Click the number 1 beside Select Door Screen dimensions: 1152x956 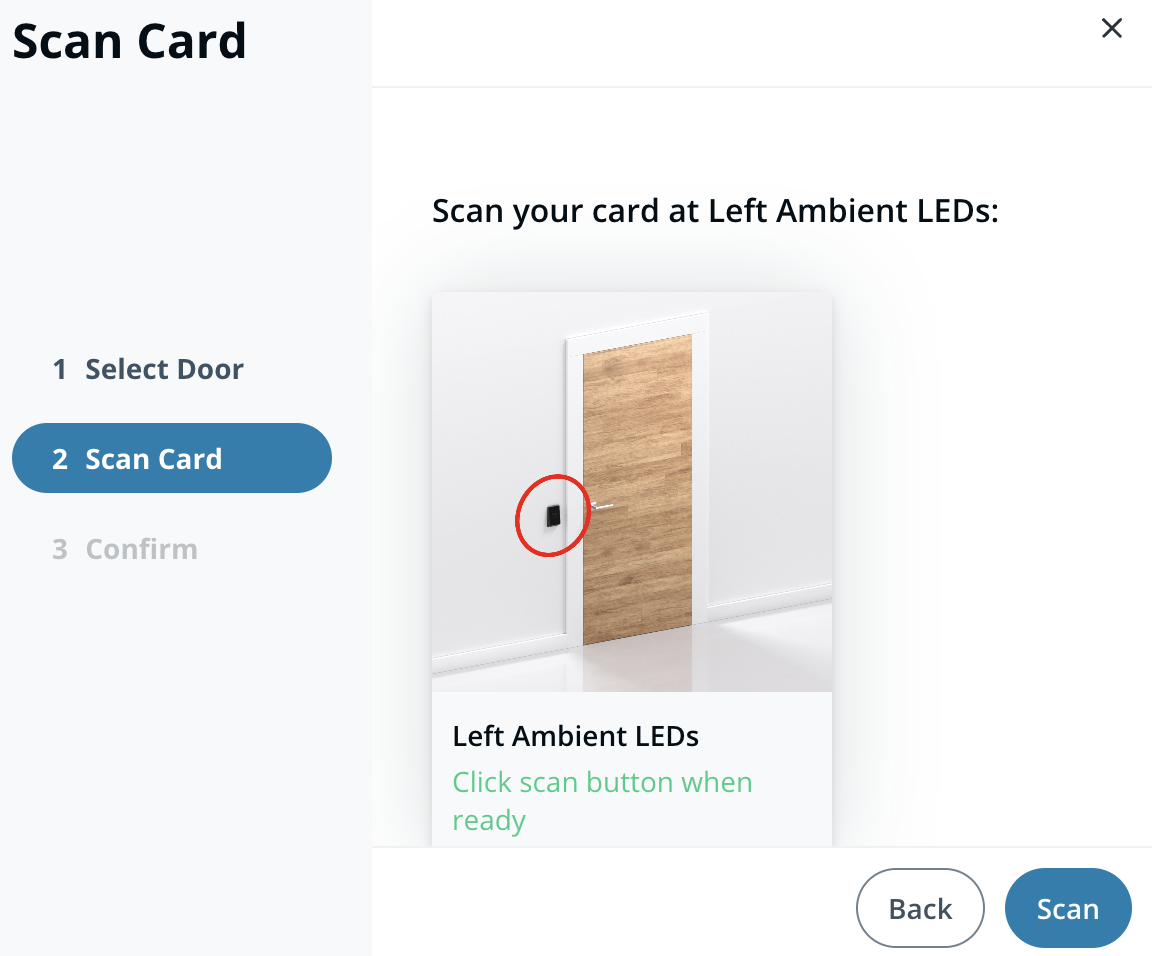[60, 370]
